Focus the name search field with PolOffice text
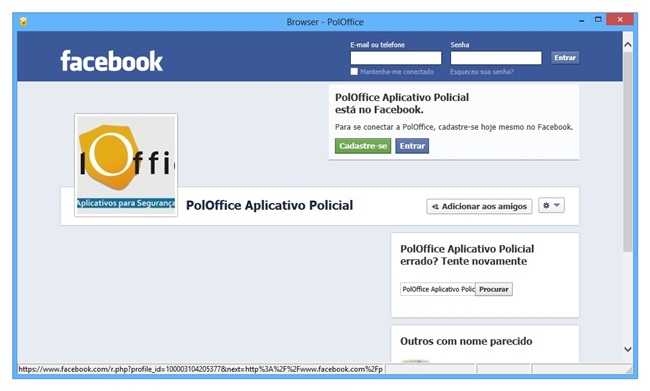The image size is (650, 391). [438, 289]
